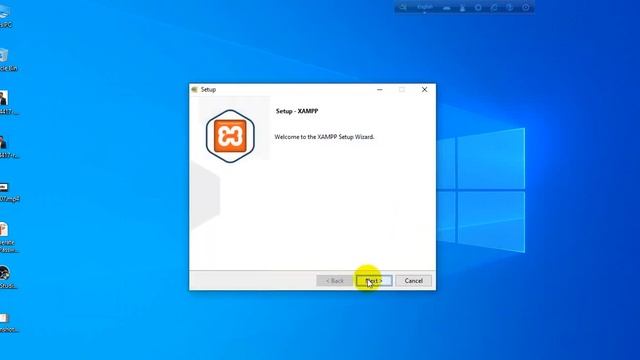
Task: Click the Next button in Setup wizard
Action: click(374, 281)
